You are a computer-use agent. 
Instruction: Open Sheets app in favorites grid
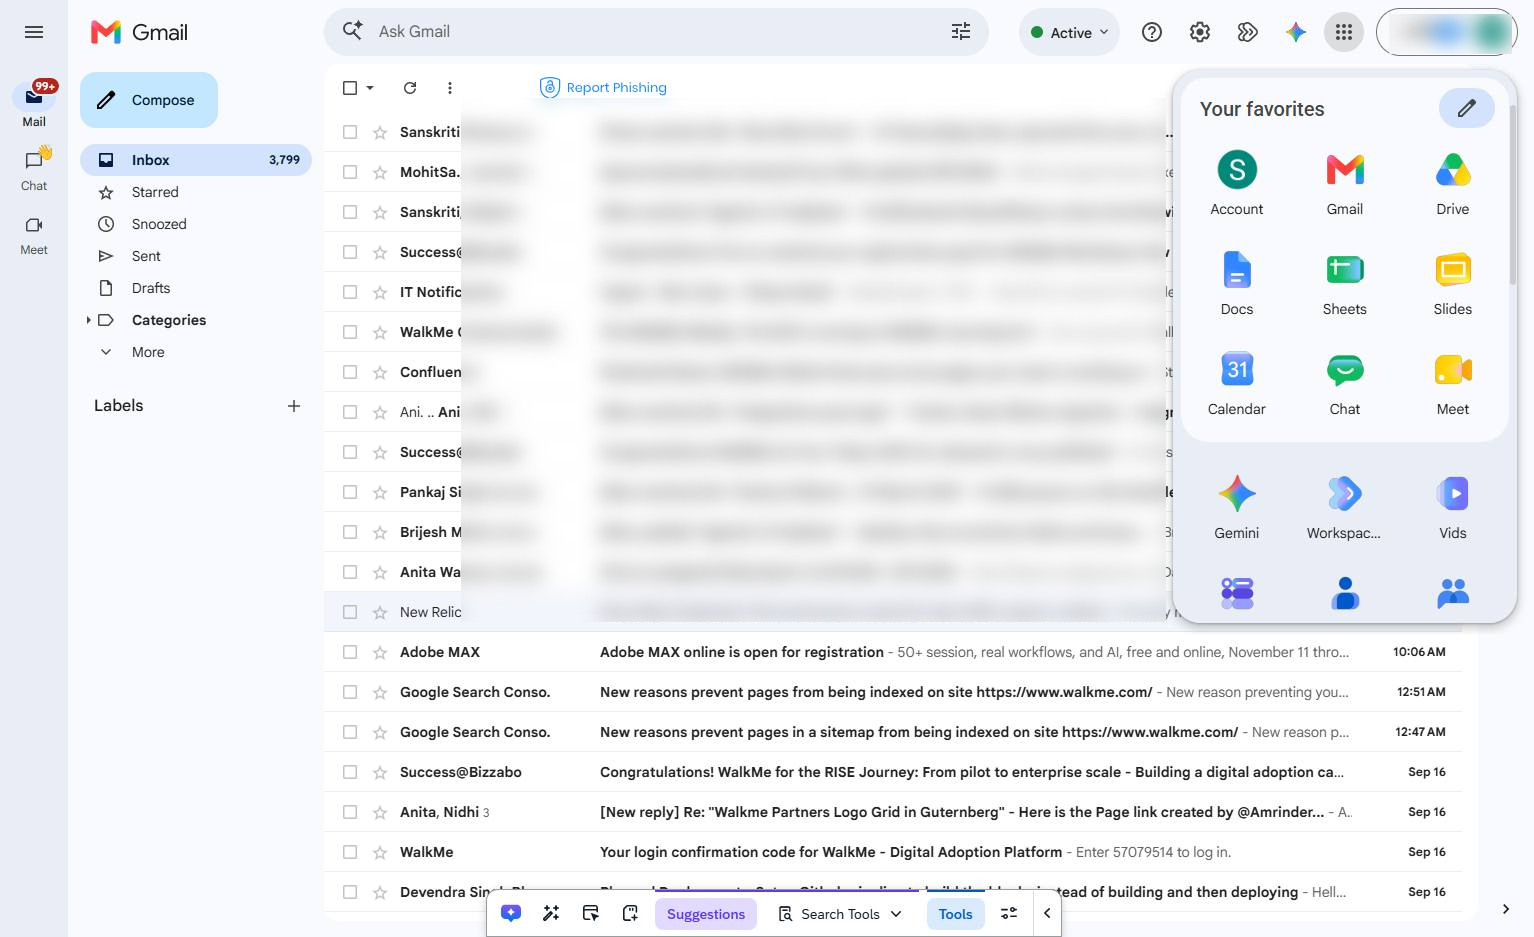coord(1344,284)
